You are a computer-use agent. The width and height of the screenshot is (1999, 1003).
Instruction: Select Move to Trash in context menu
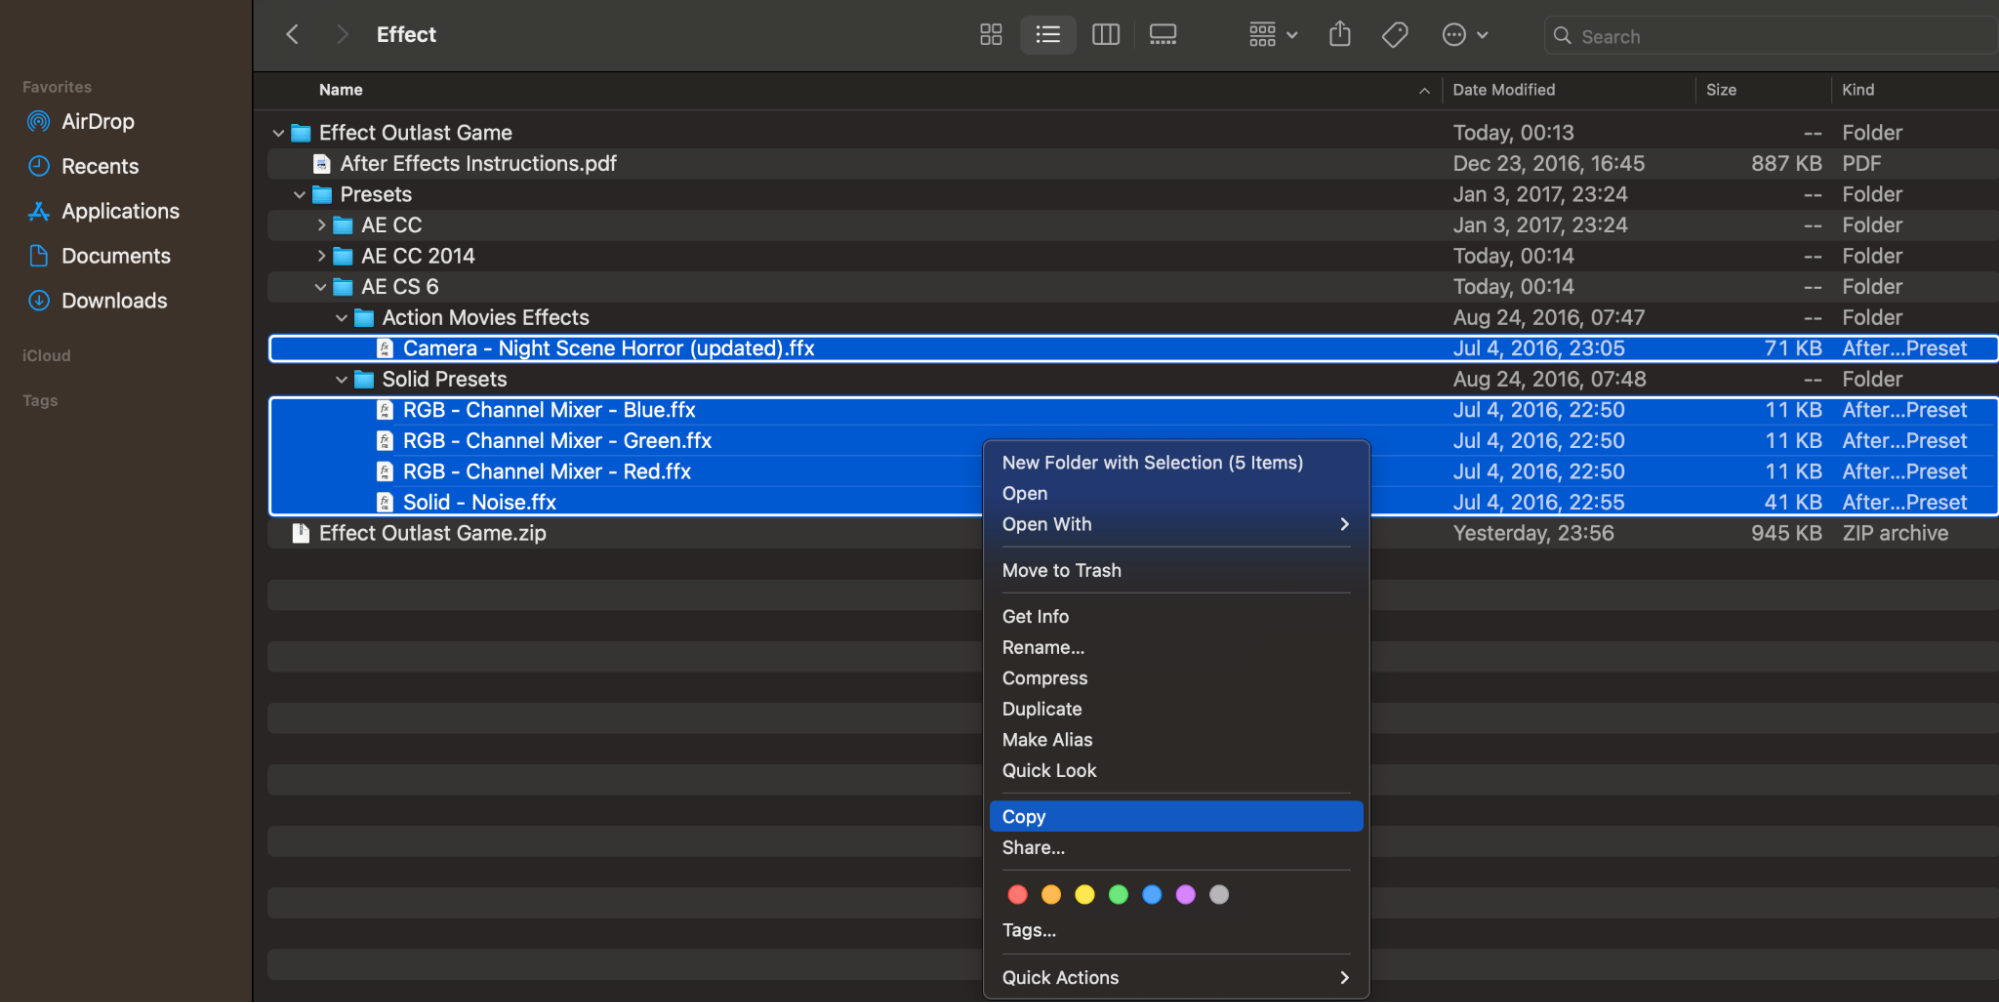pos(1061,571)
